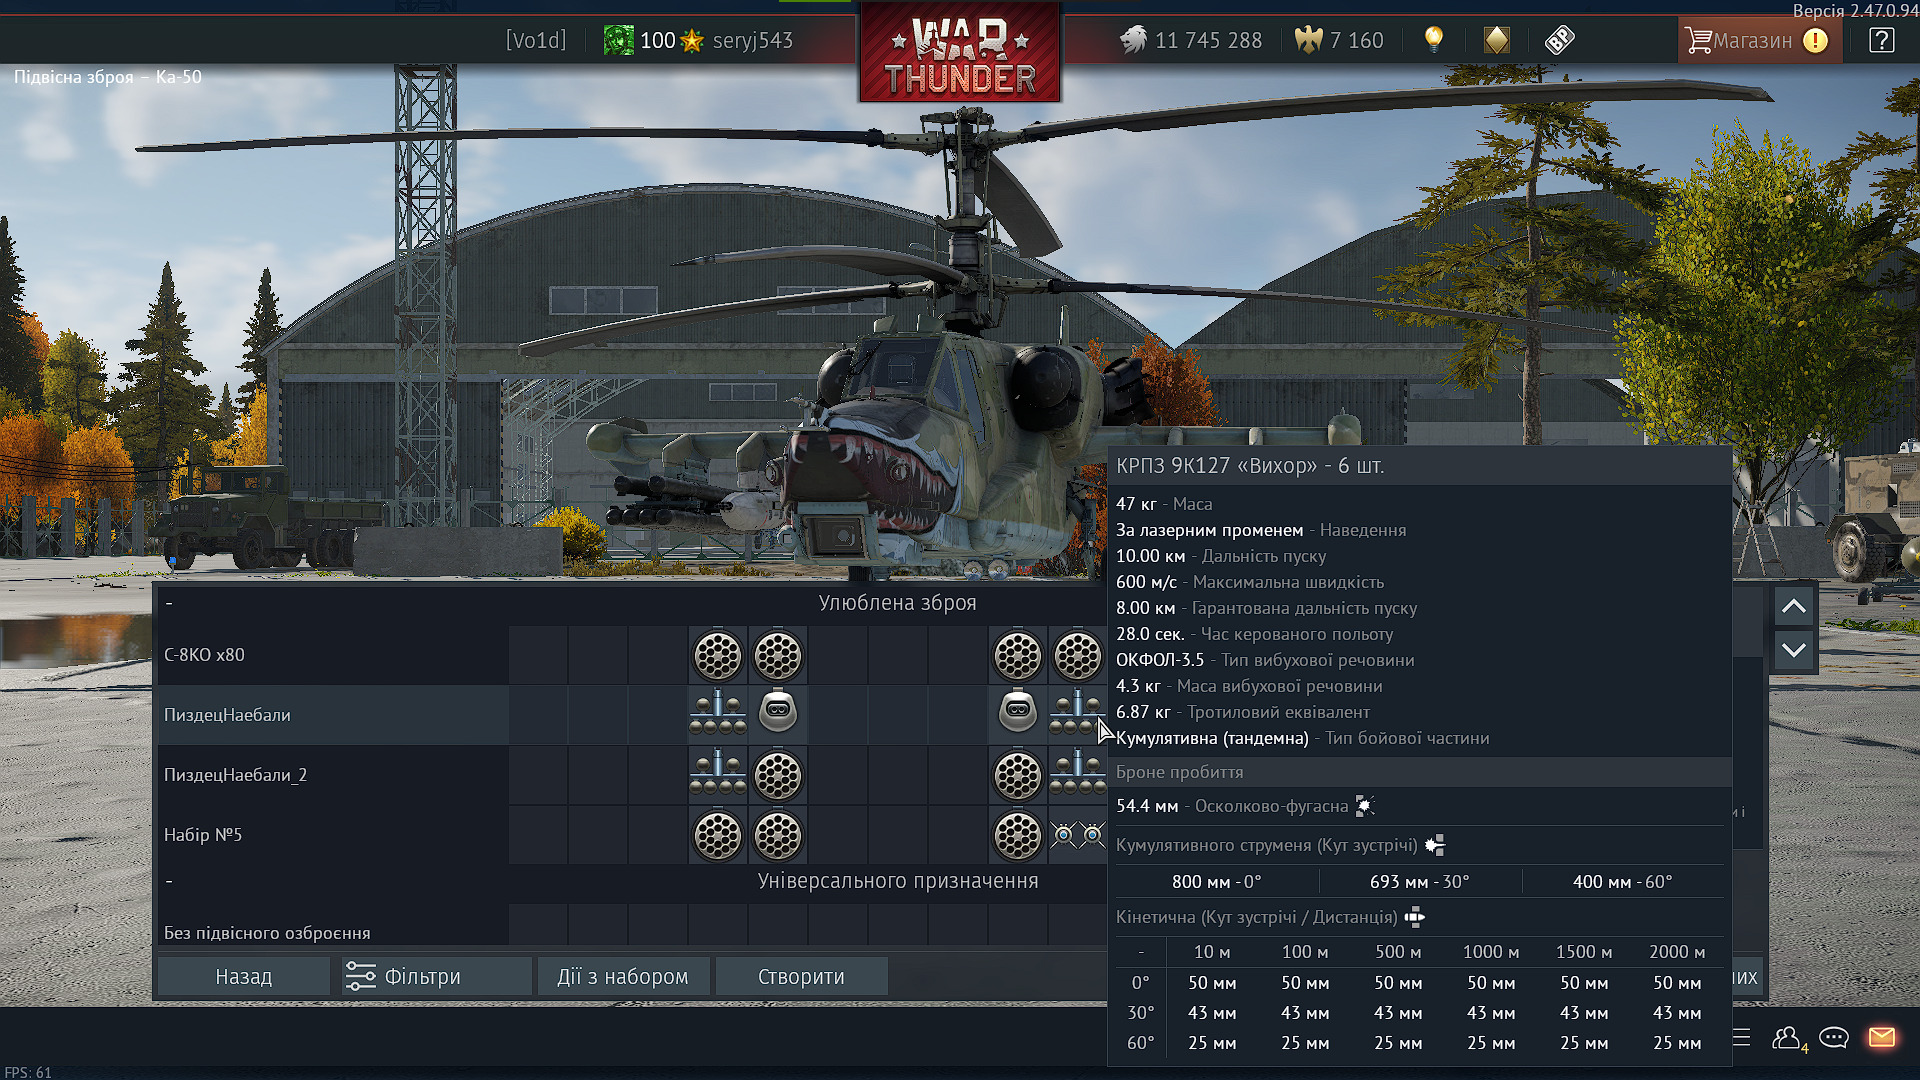Click the Підвісна зброя – Ка-50 title

pos(108,77)
